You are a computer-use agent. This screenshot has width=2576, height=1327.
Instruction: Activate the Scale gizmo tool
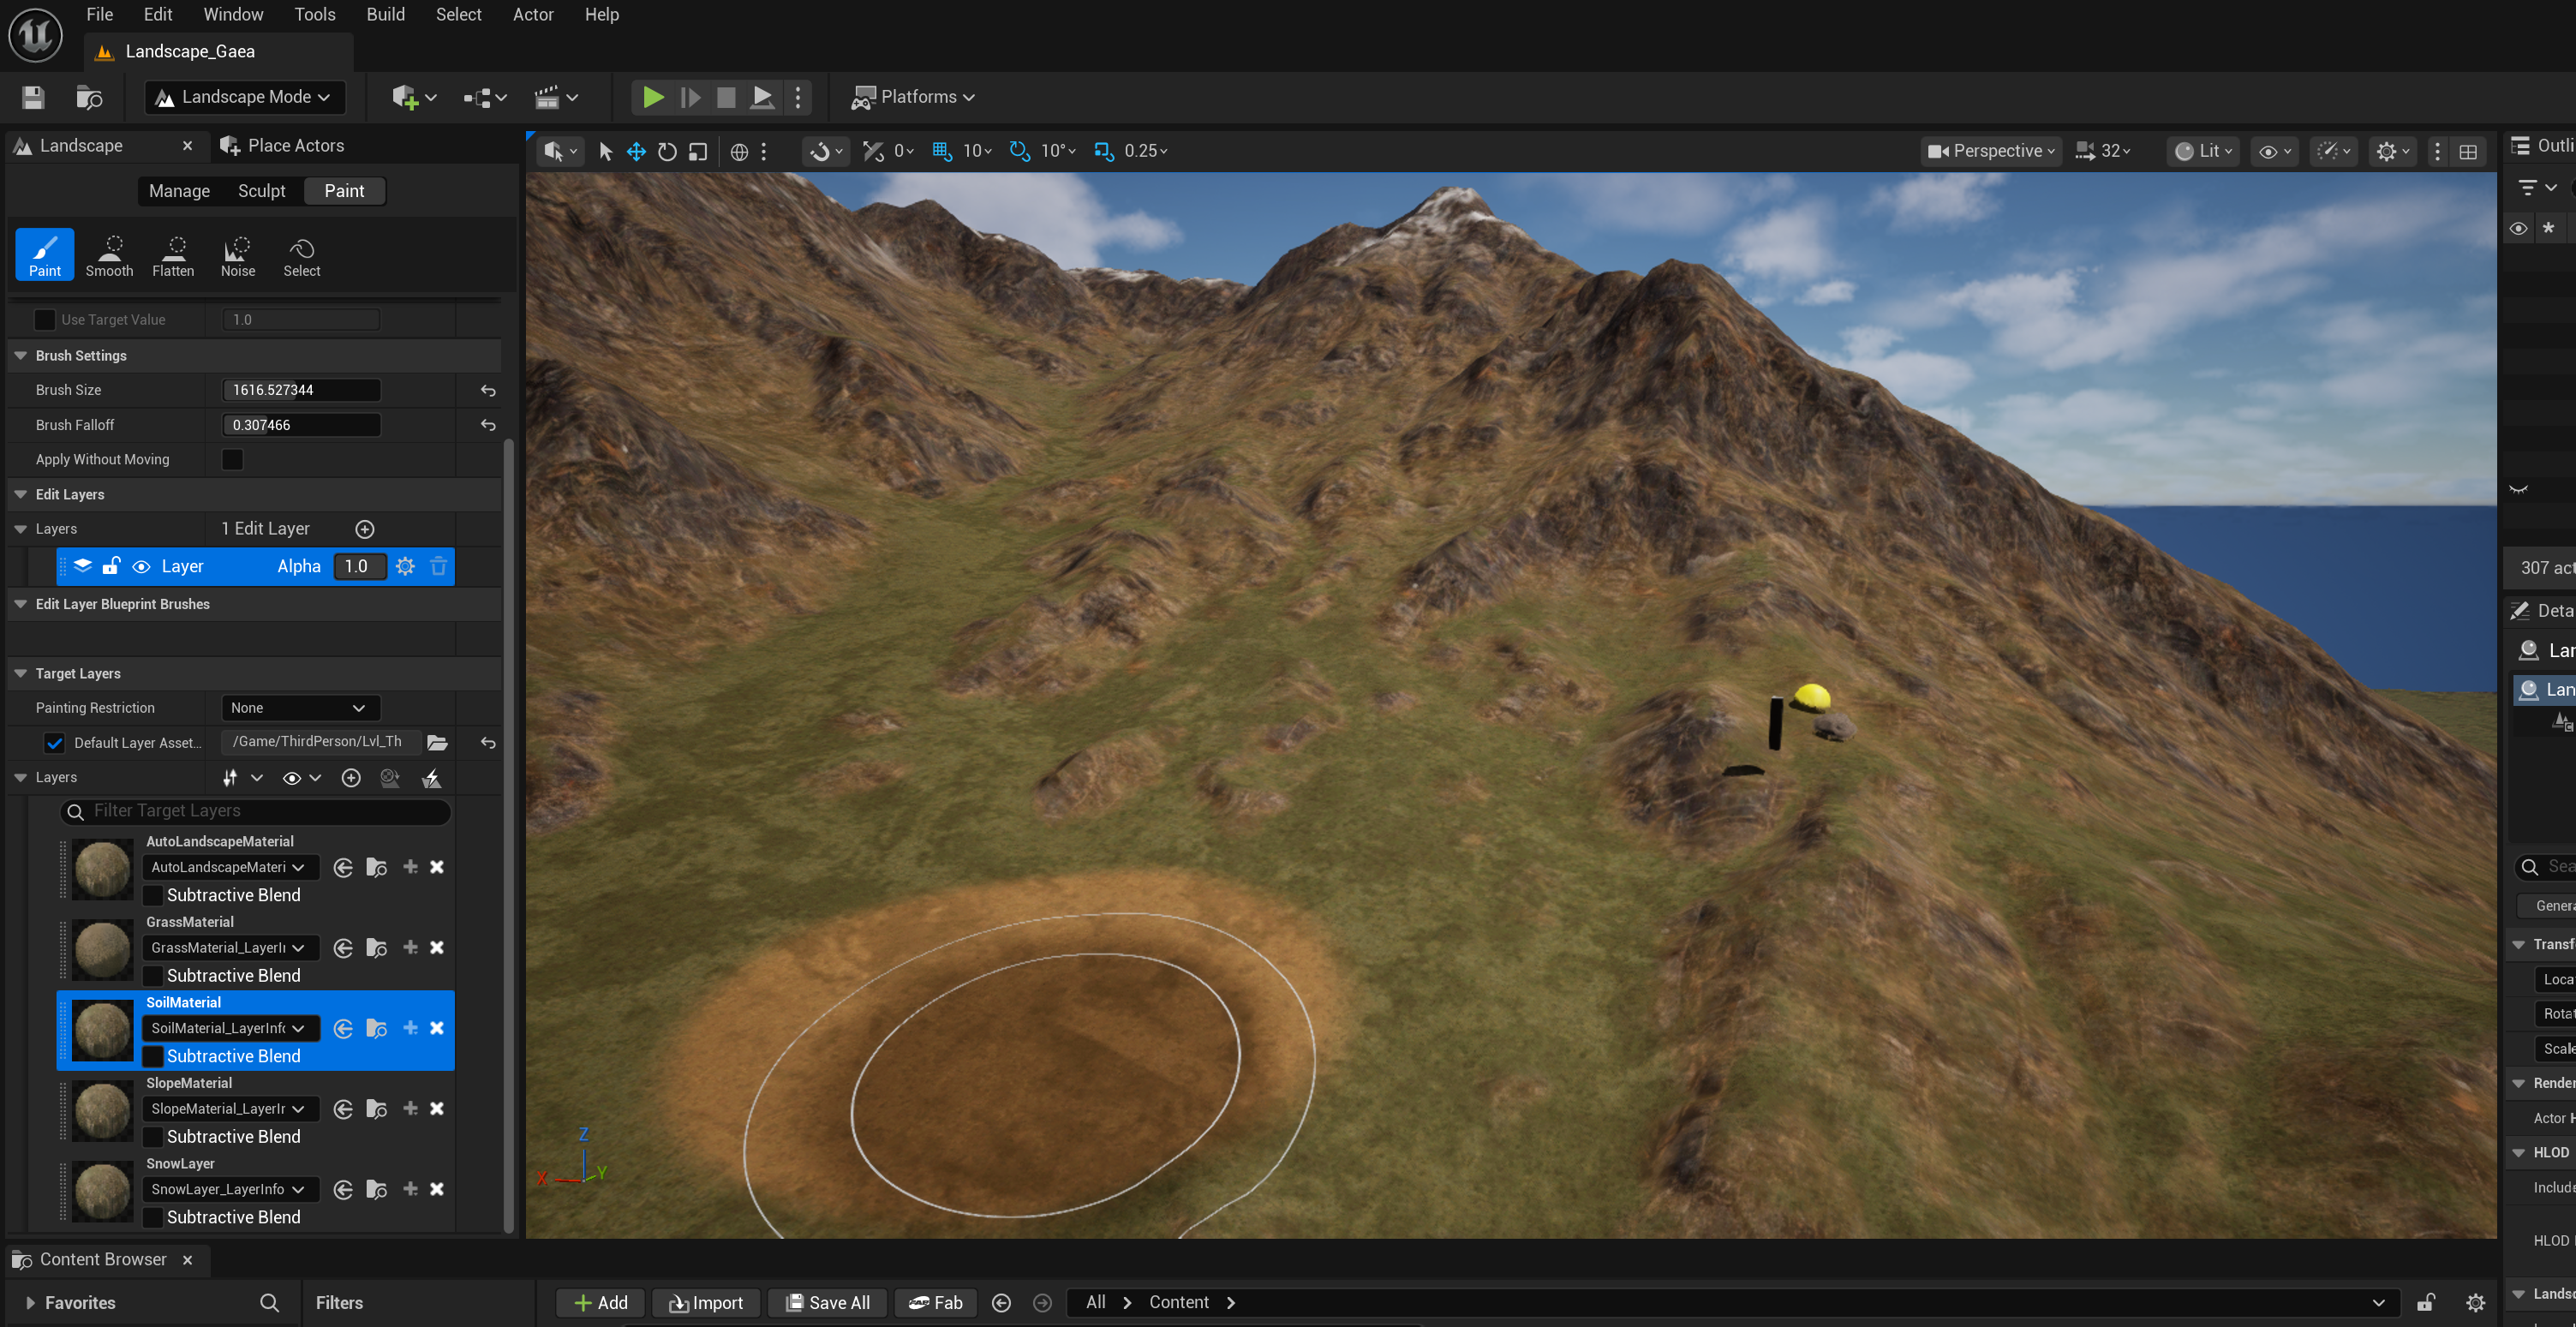click(x=698, y=151)
